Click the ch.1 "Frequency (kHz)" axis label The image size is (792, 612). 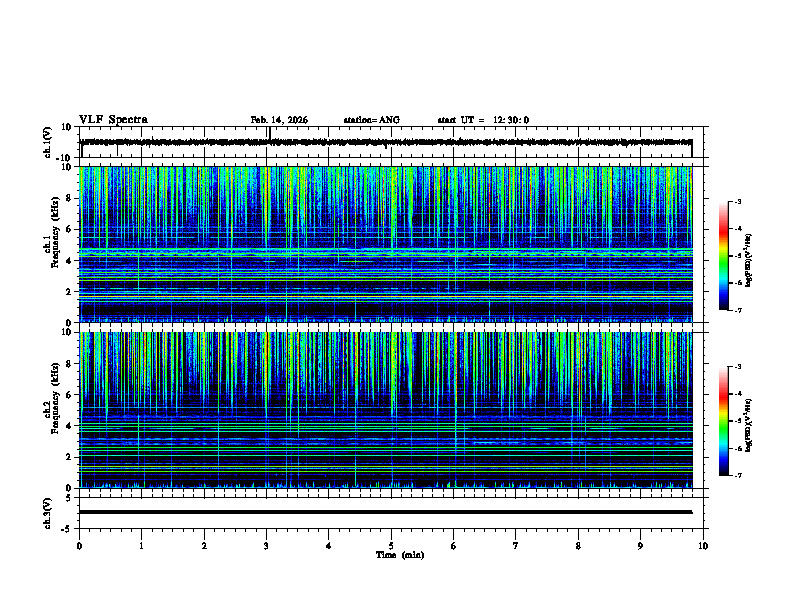[x=55, y=233]
